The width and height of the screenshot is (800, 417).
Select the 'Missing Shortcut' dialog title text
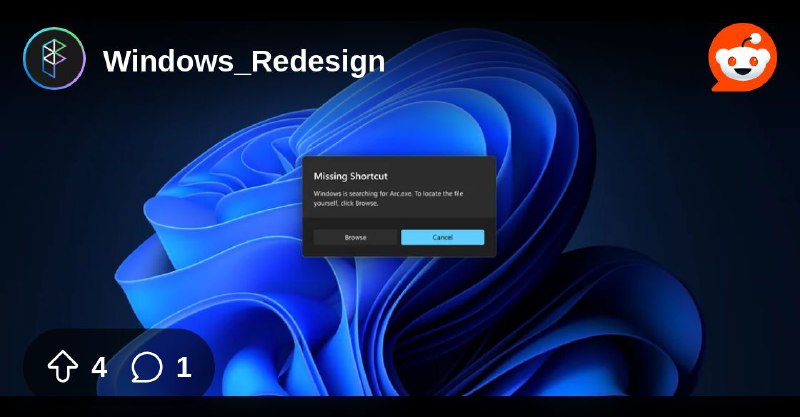pos(351,176)
